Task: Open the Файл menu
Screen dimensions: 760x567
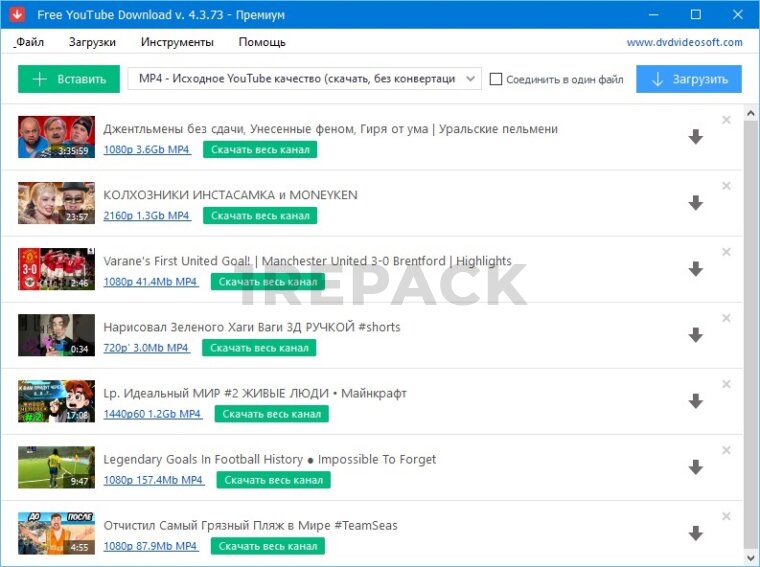Action: pyautogui.click(x=30, y=42)
